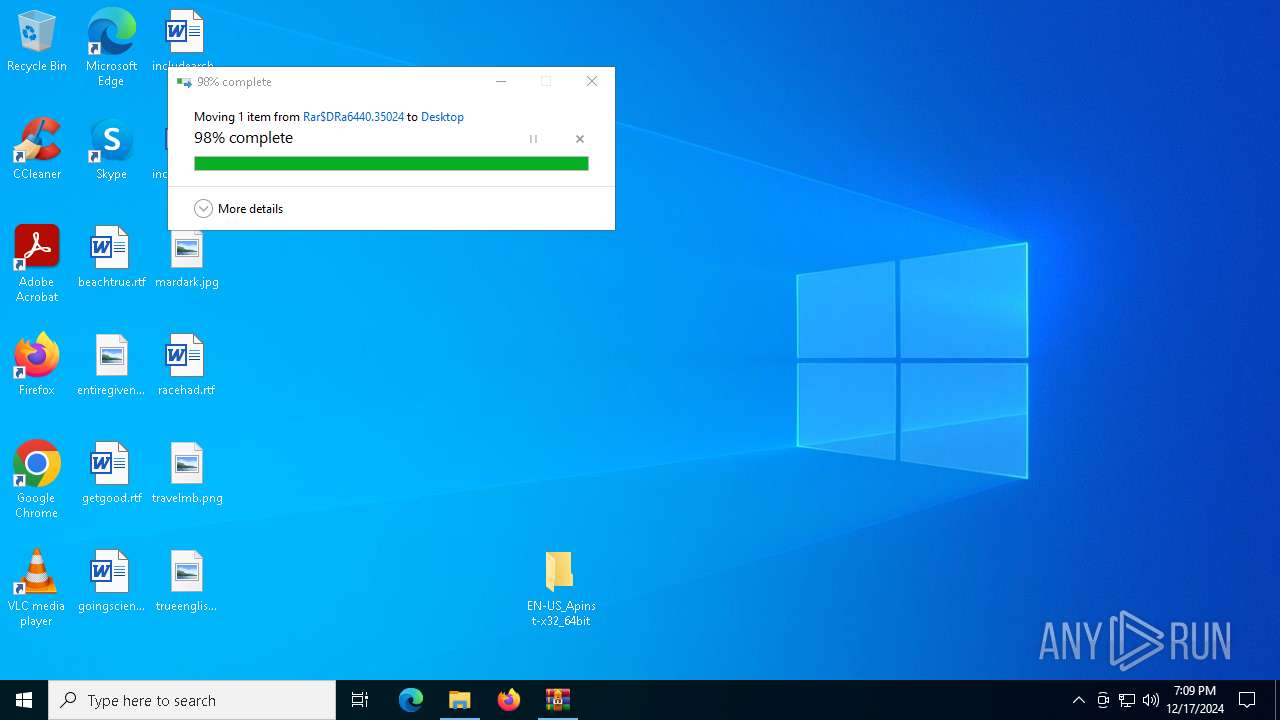Open the clock and date flyout

tap(1195, 700)
